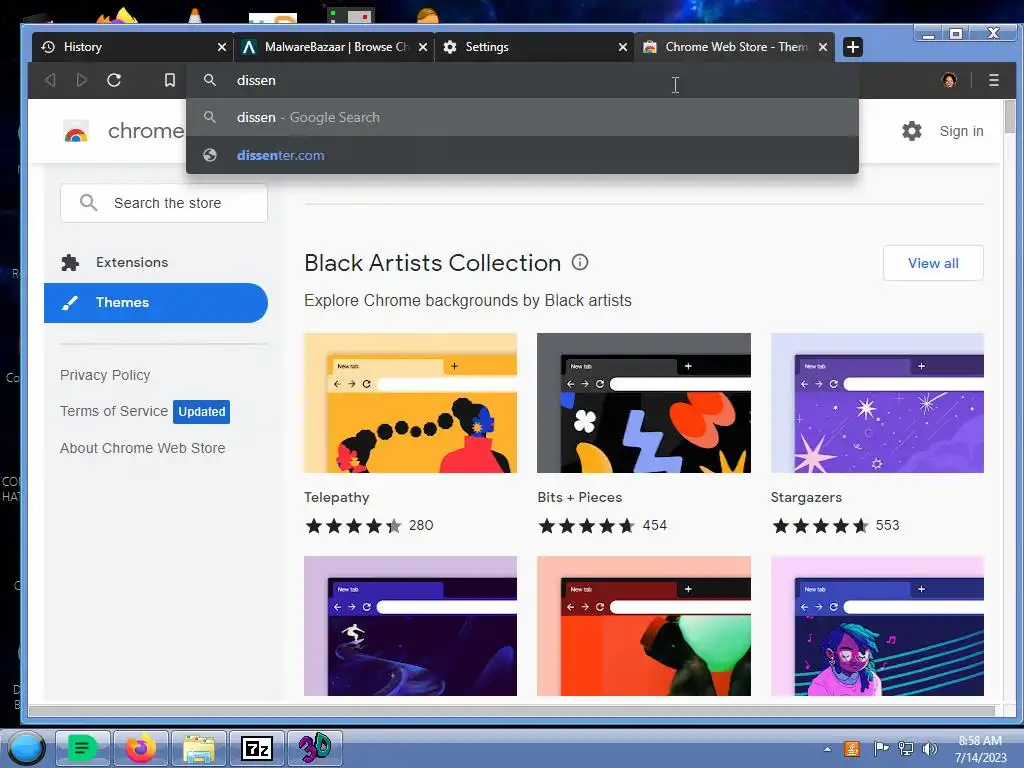Click the Bits + Pieces star rating

point(586,526)
